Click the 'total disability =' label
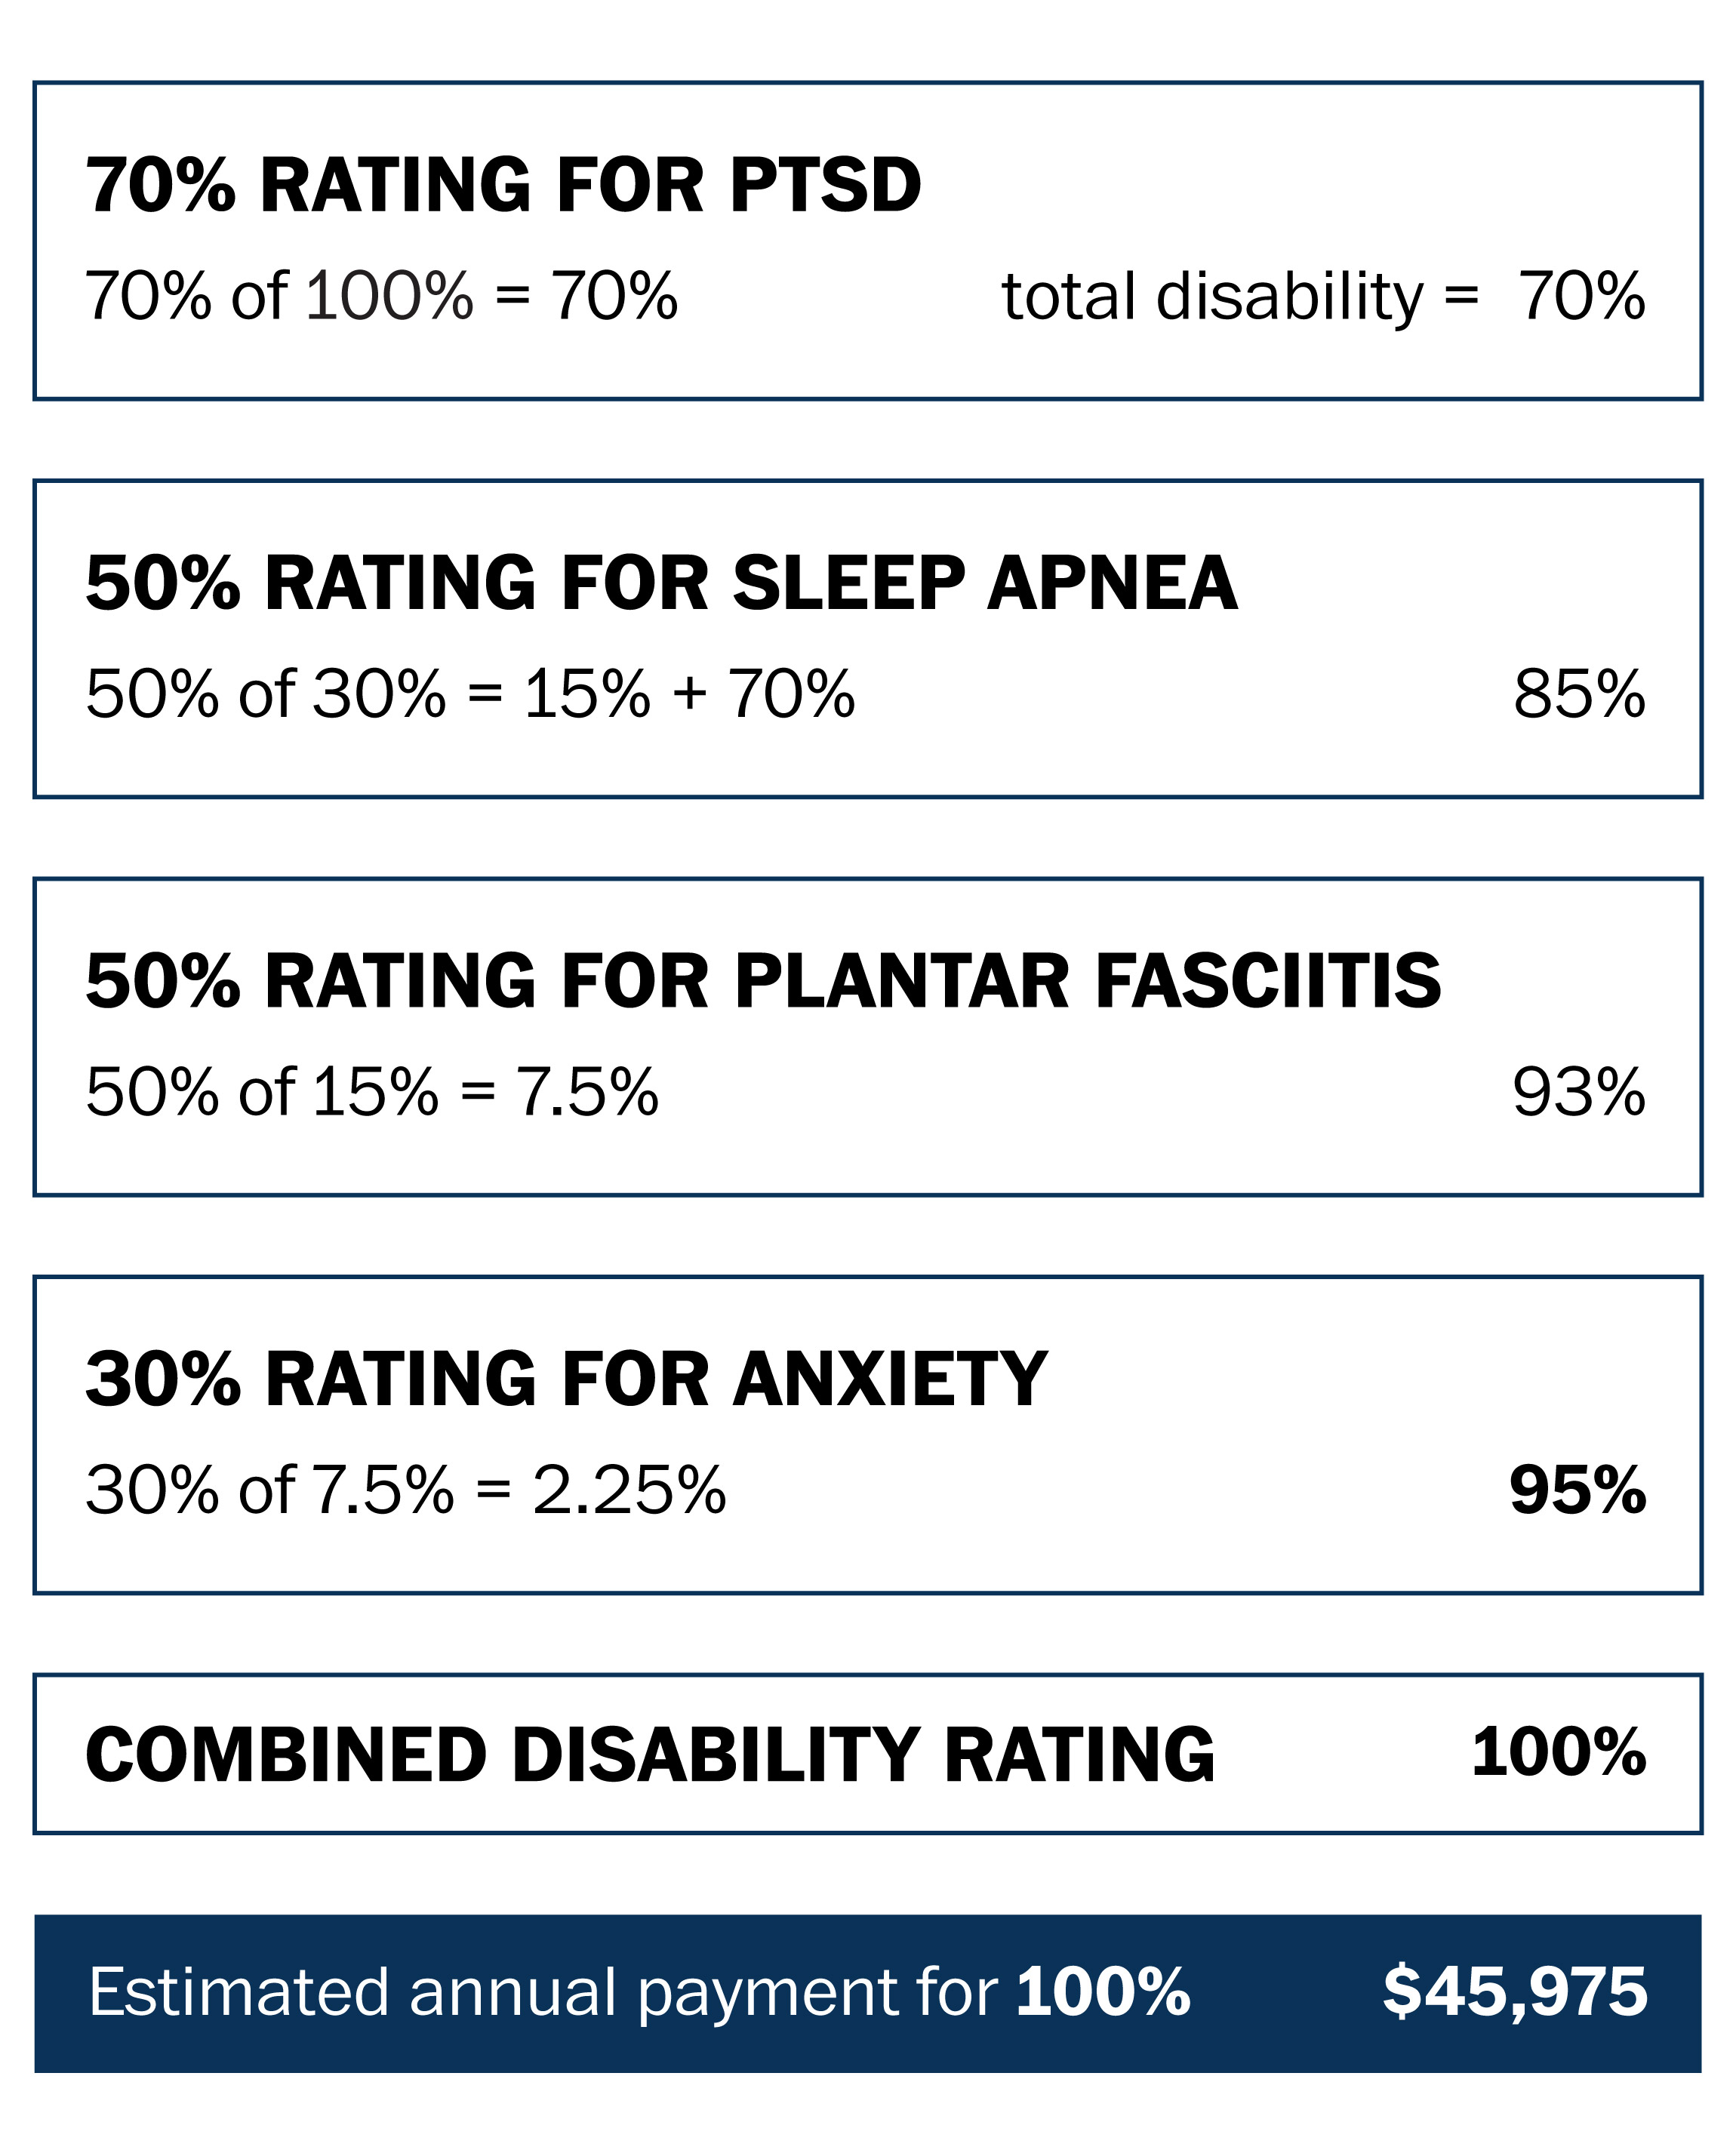 (1240, 297)
